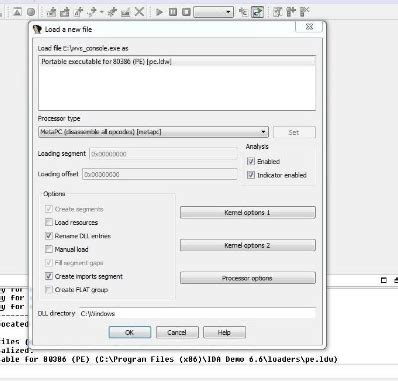The width and height of the screenshot is (398, 381).
Task: Close the Load a new file dialog
Action: (x=309, y=27)
